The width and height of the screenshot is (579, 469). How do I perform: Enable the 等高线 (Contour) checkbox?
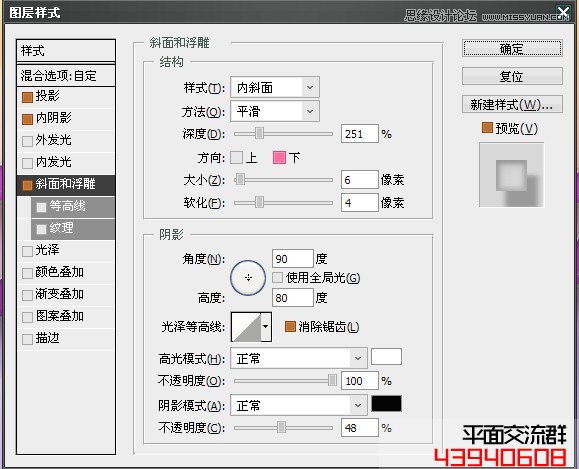point(41,207)
